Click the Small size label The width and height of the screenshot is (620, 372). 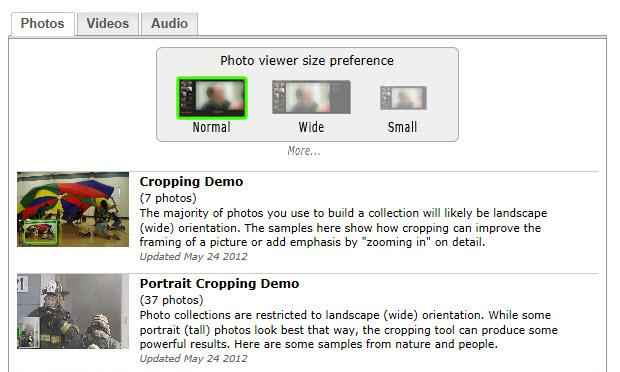(x=402, y=127)
